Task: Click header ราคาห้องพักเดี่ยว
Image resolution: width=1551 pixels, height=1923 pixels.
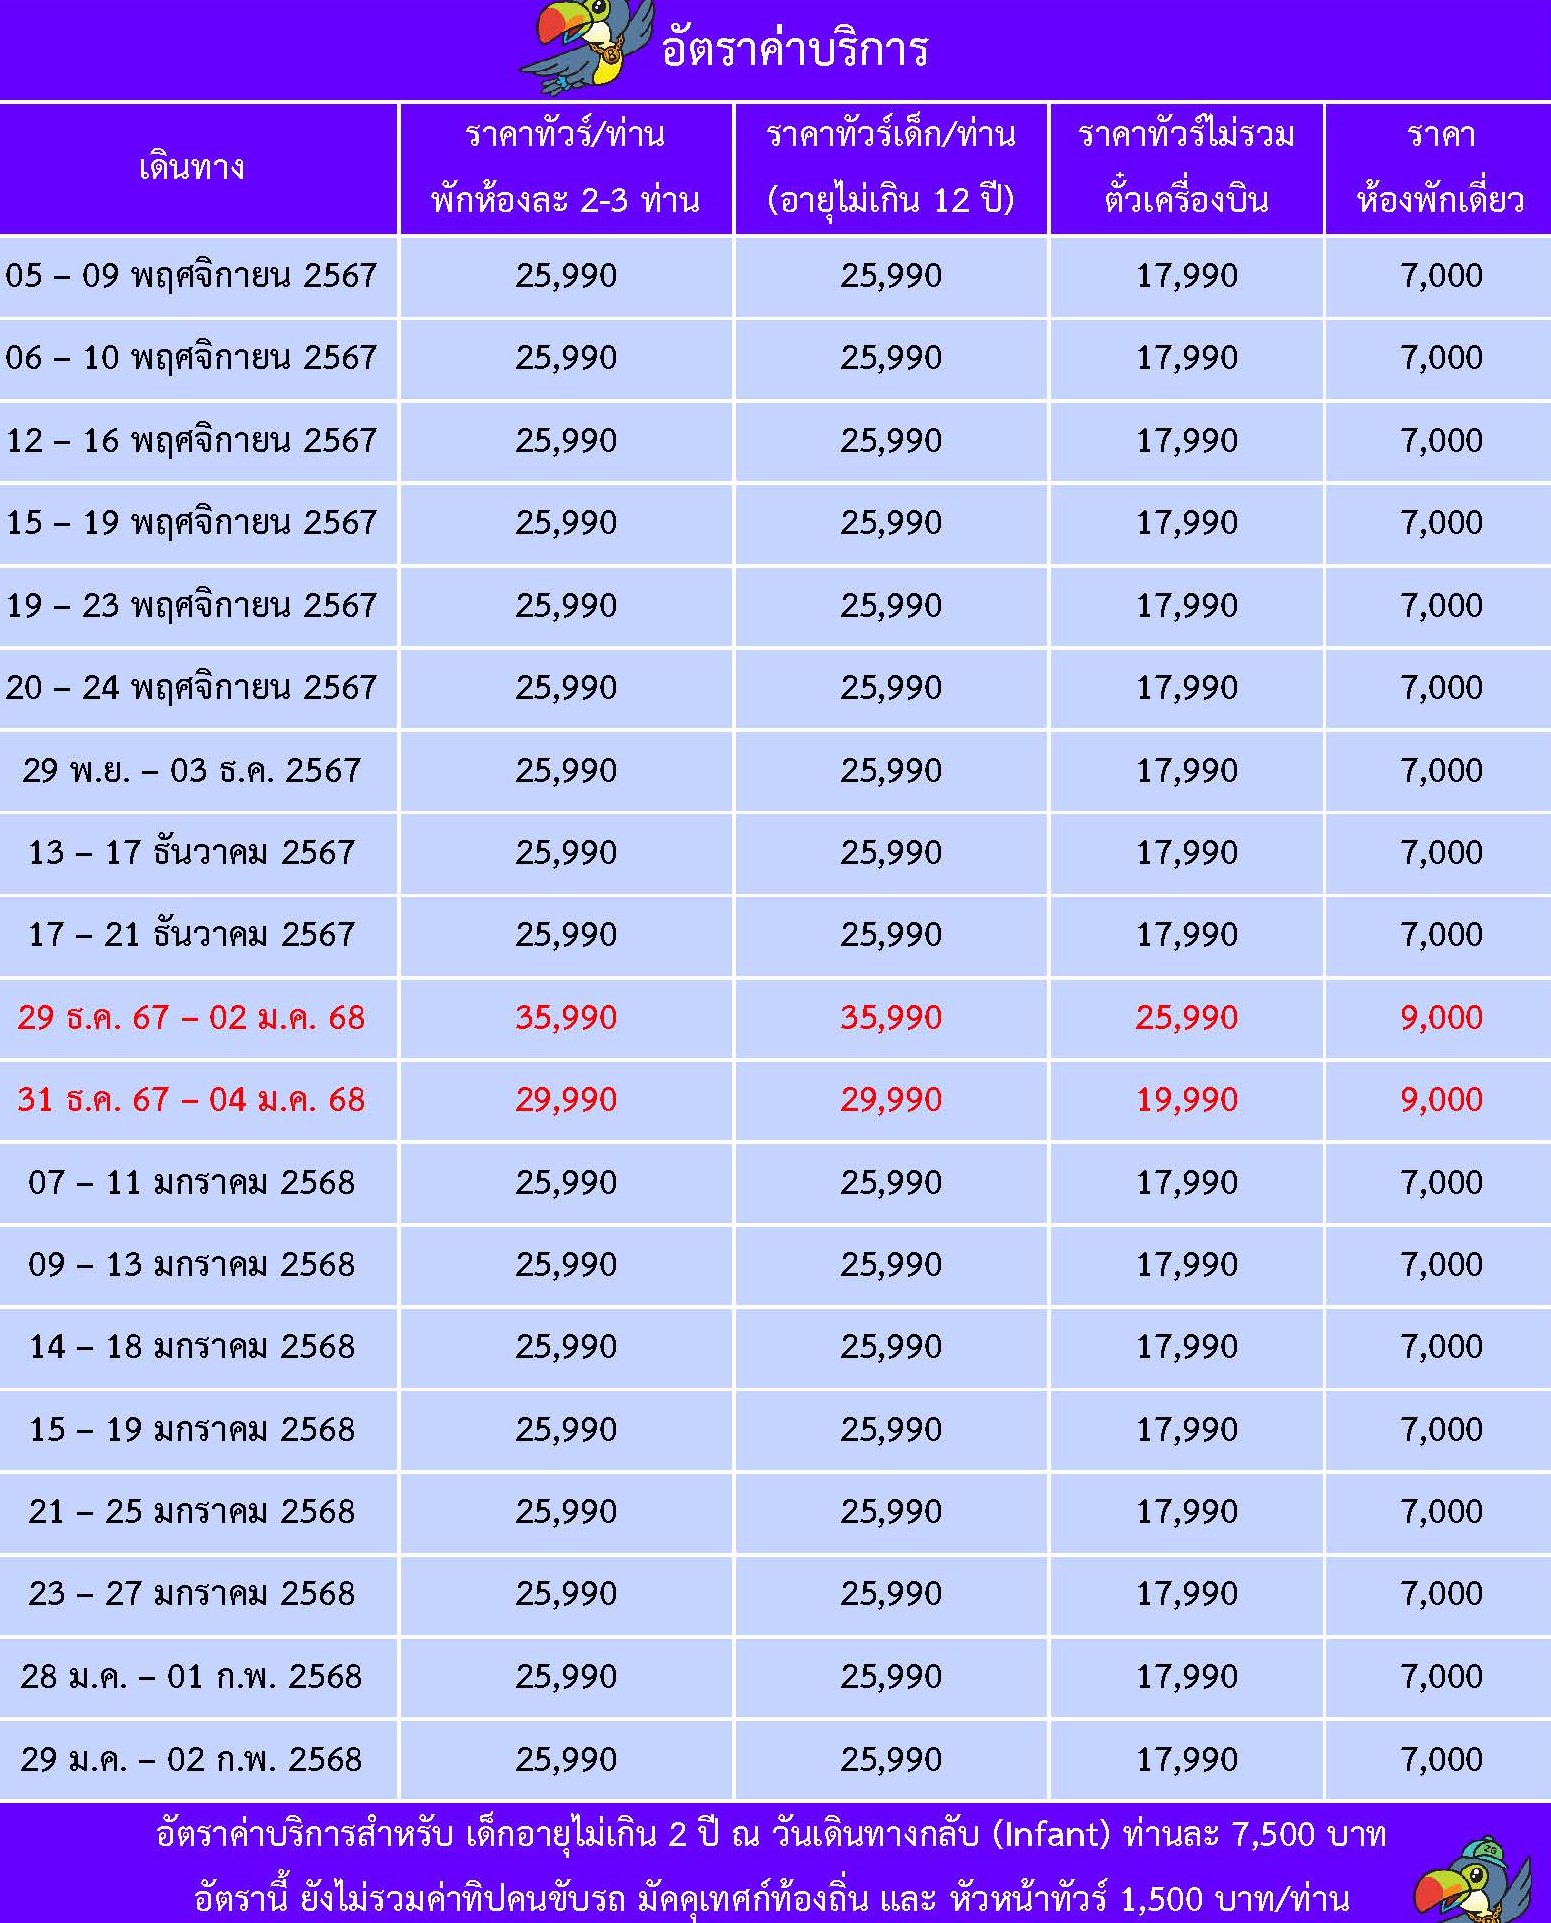Action: pos(1440,168)
